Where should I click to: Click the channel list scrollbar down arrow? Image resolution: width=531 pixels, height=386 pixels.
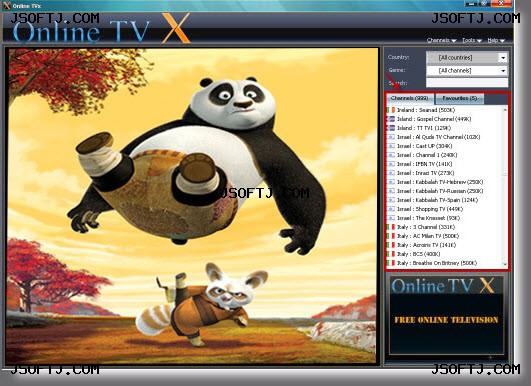(x=505, y=264)
